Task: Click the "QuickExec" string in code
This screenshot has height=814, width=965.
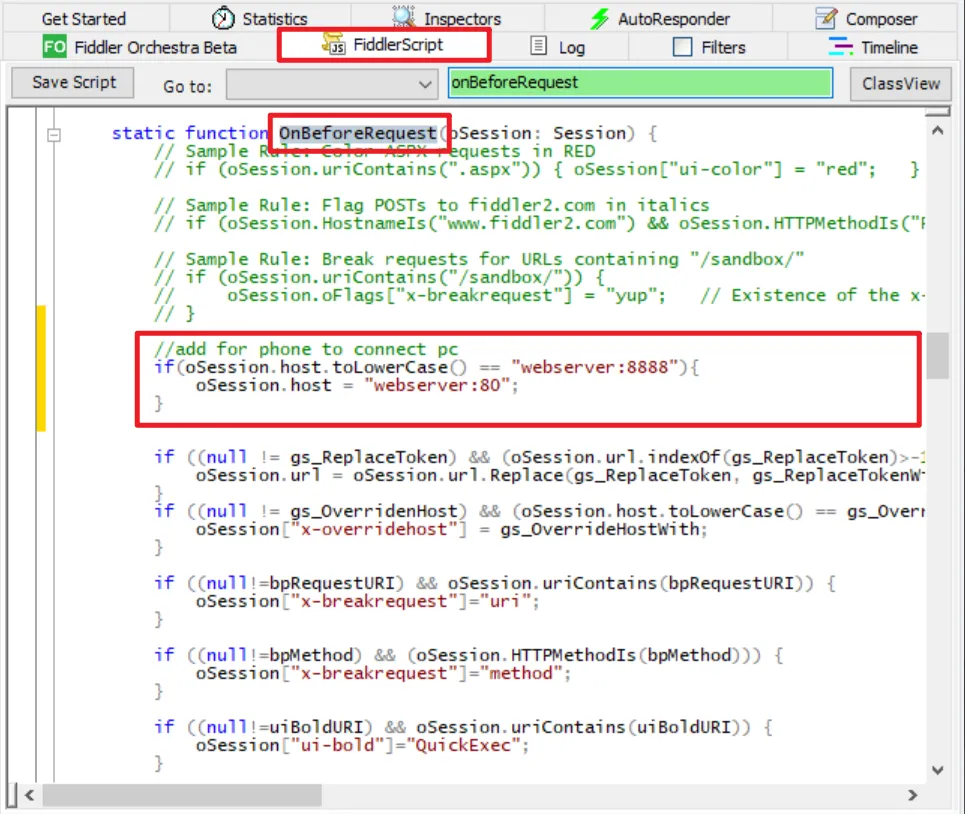Action: coord(462,745)
